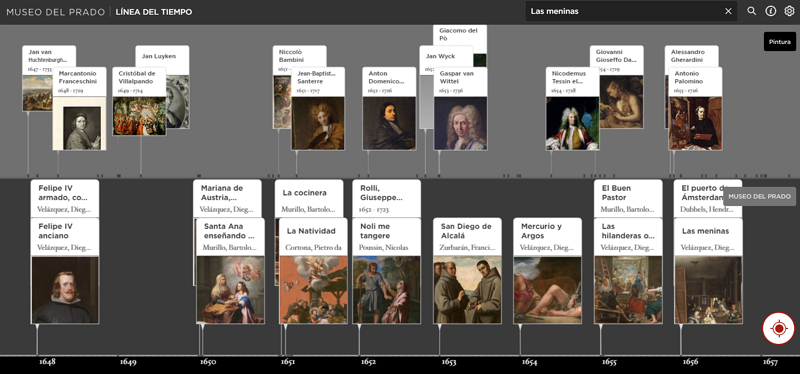Jump to year 1654 on timeline
Image resolution: width=800 pixels, height=374 pixels.
click(530, 362)
